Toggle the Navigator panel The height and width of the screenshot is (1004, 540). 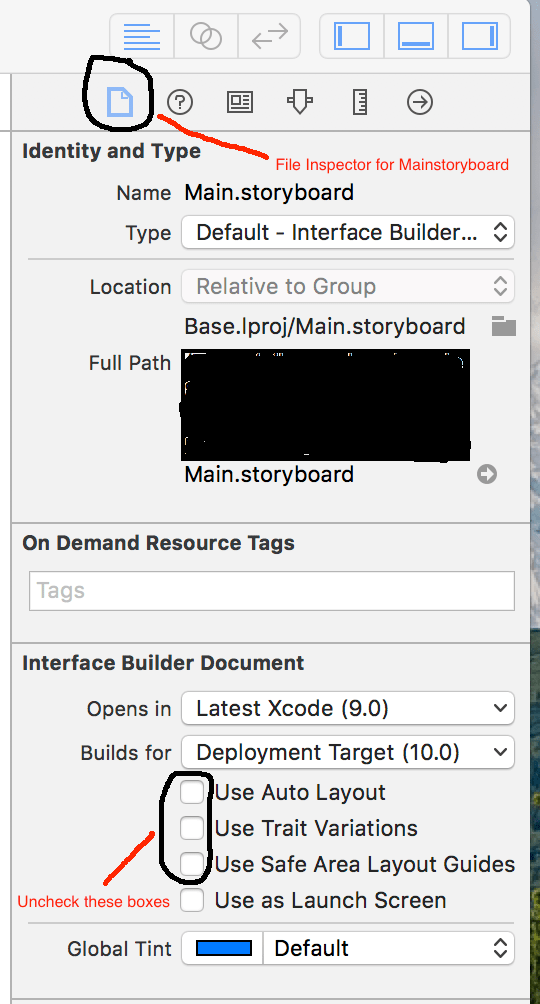[352, 36]
